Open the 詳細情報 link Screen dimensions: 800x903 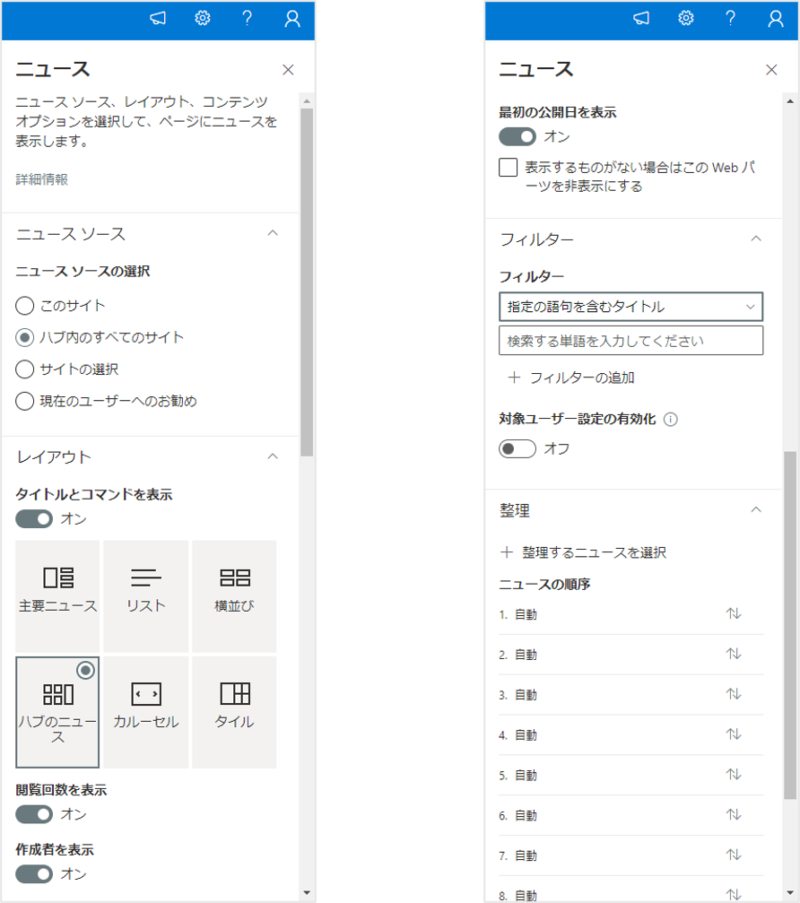point(42,179)
